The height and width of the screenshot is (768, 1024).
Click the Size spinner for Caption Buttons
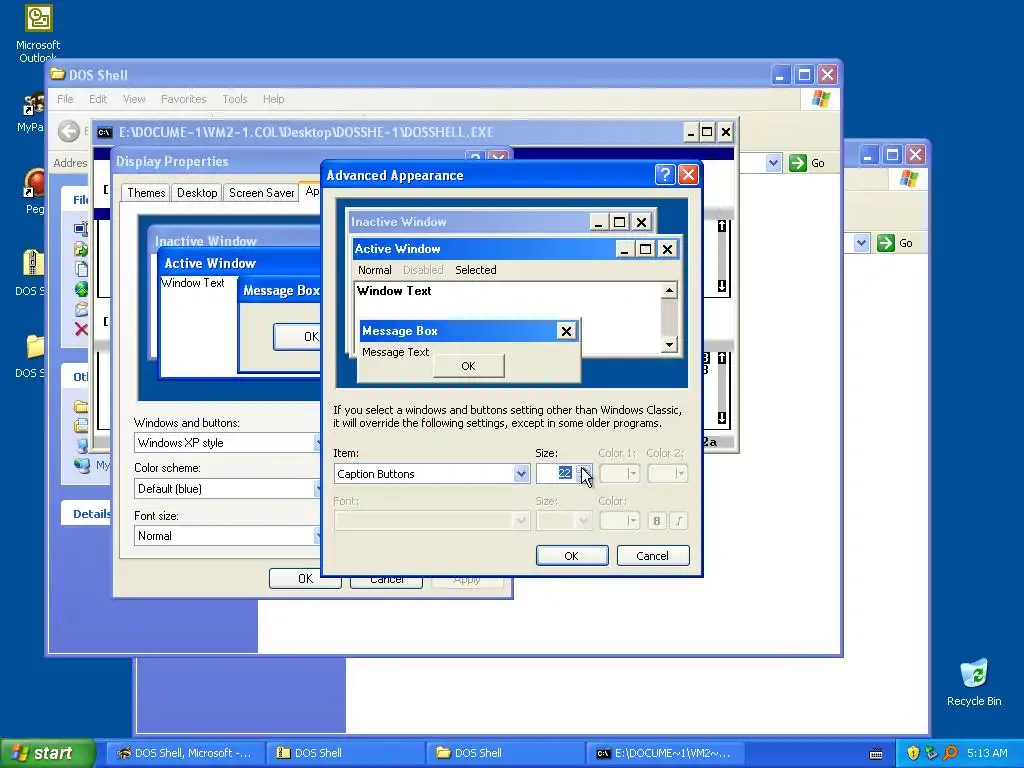586,473
